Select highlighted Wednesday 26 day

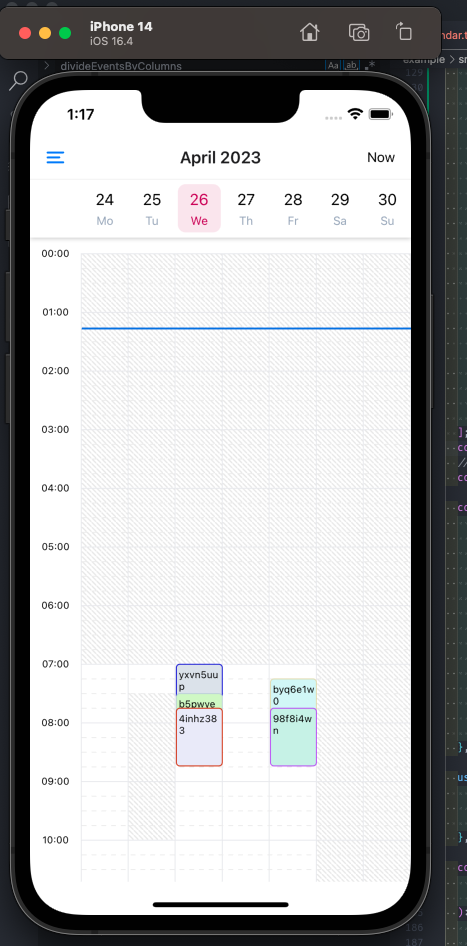click(199, 208)
